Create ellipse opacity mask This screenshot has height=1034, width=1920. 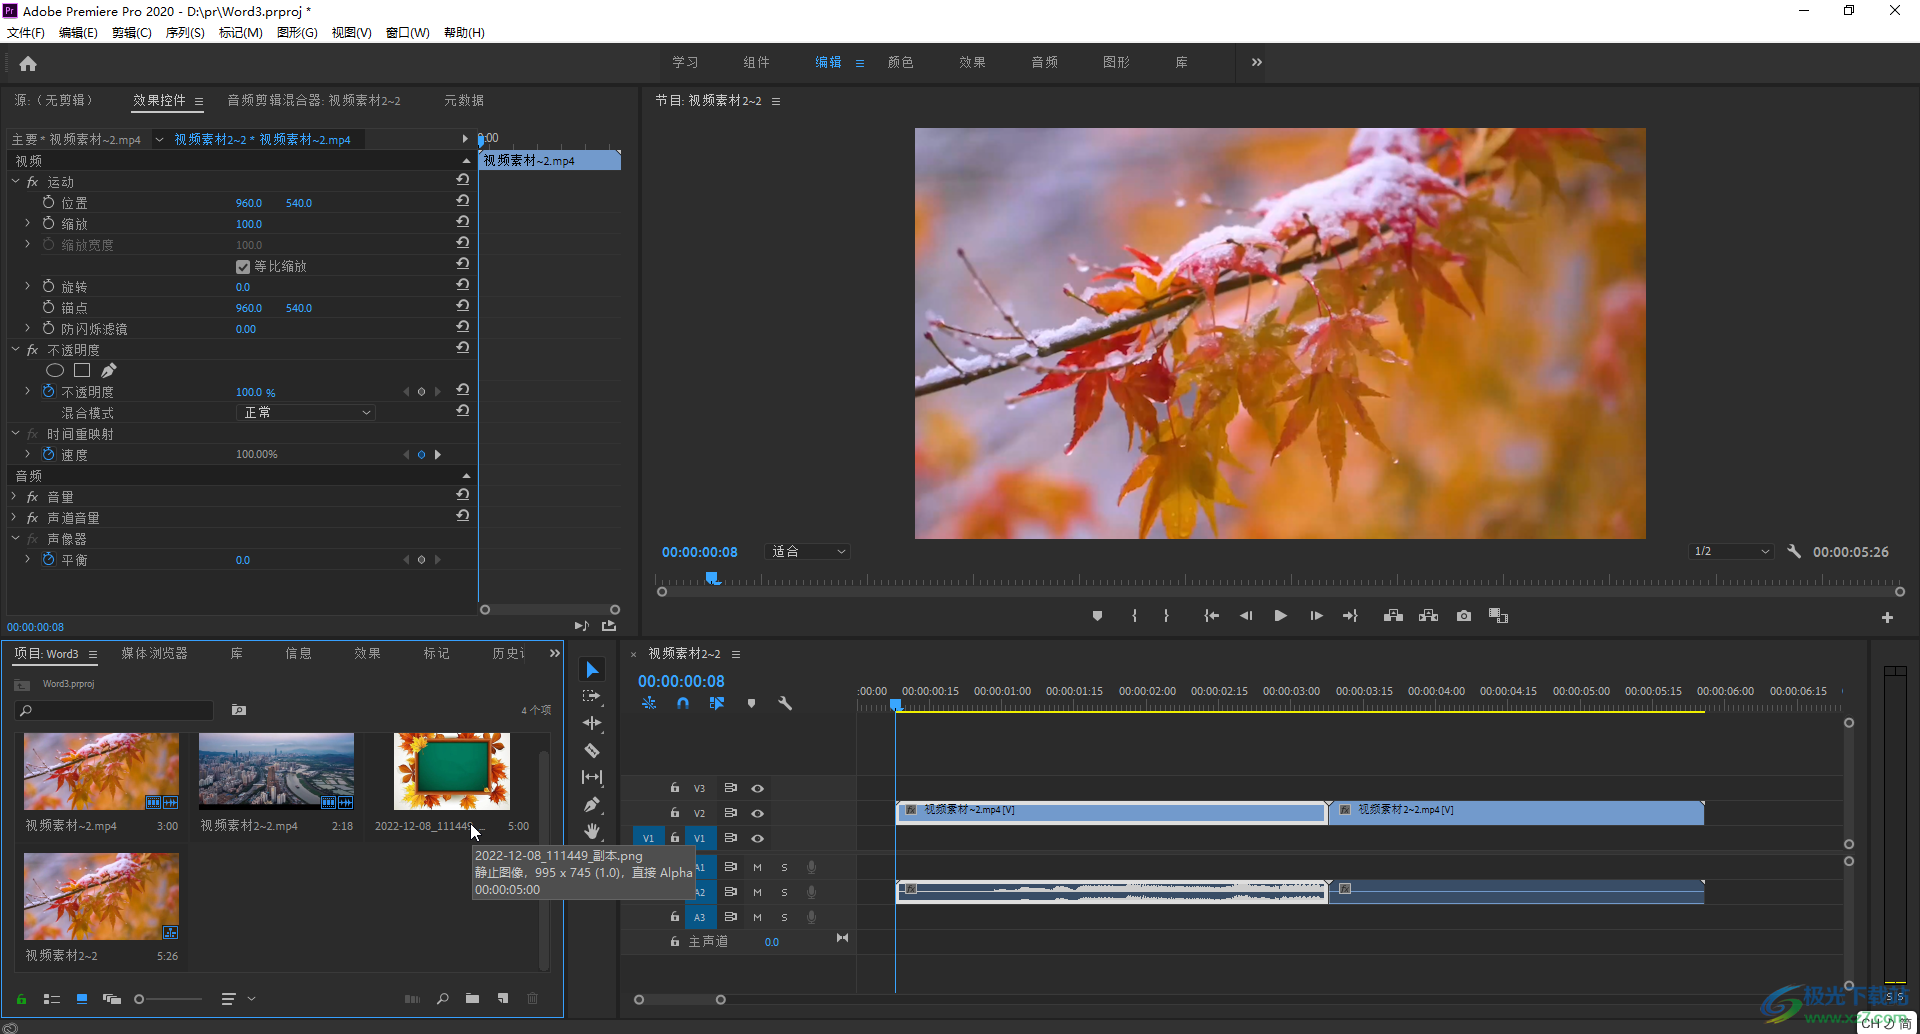(55, 370)
